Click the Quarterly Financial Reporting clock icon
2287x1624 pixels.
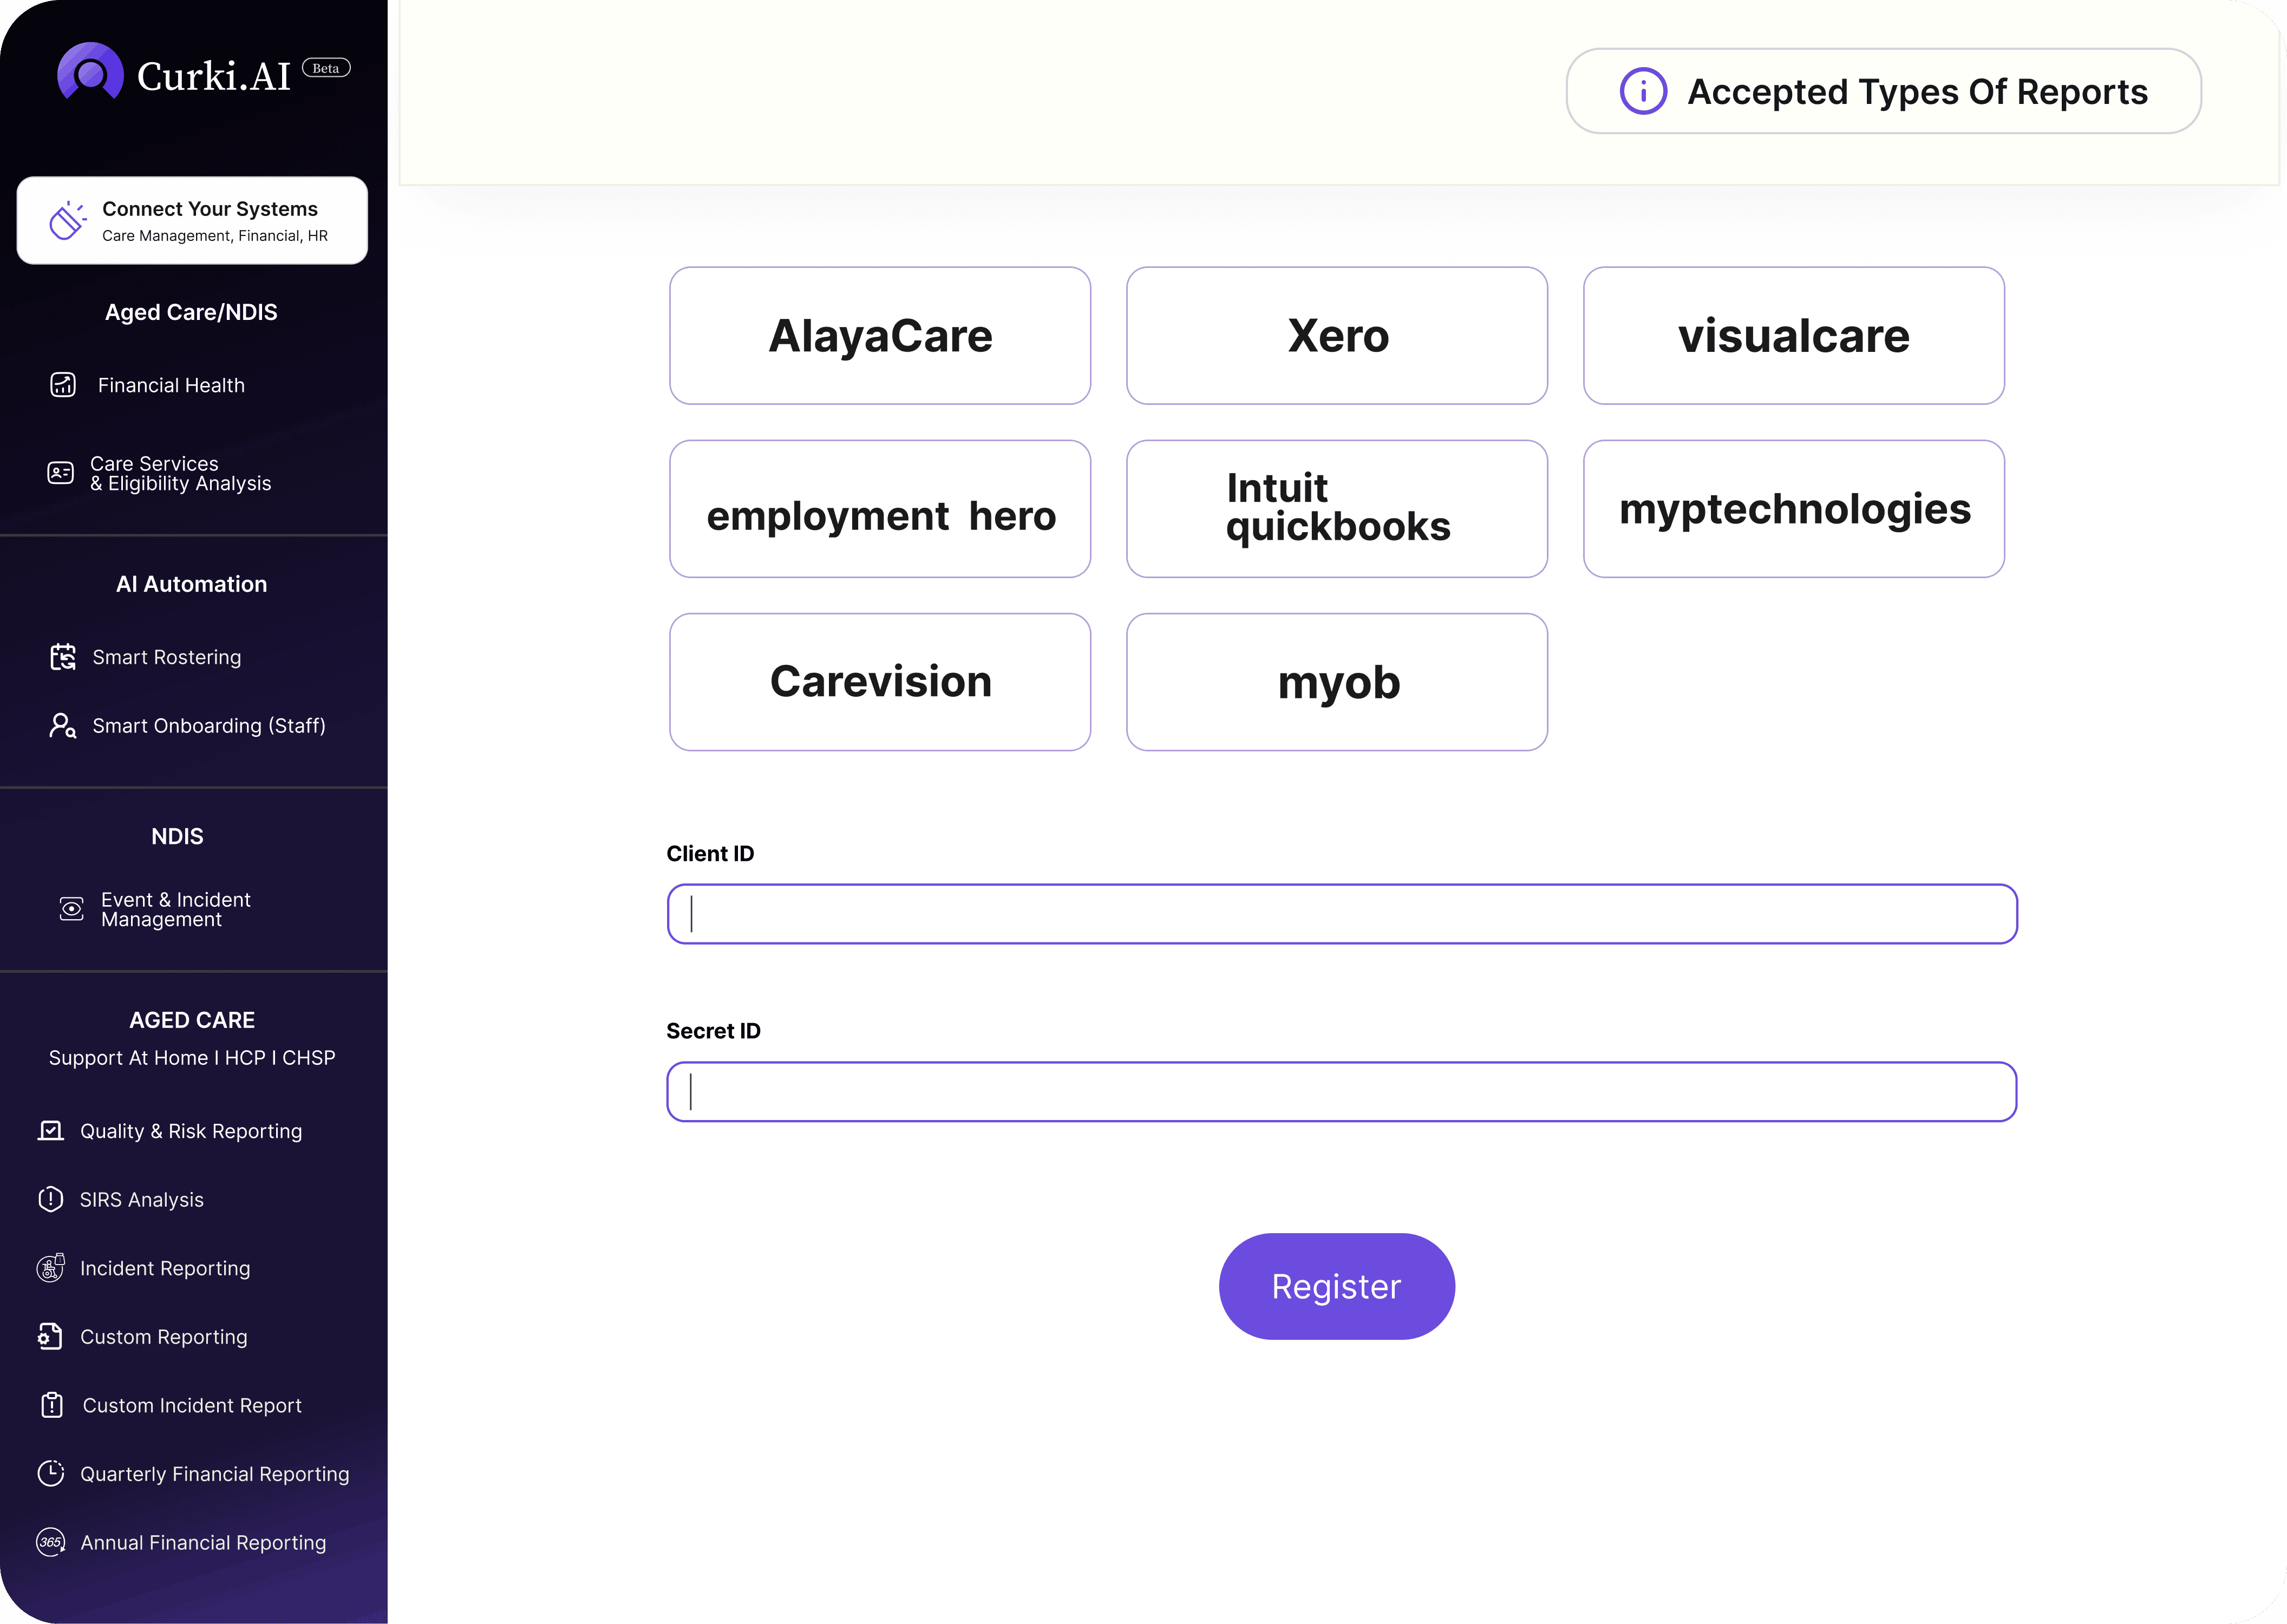tap(50, 1473)
